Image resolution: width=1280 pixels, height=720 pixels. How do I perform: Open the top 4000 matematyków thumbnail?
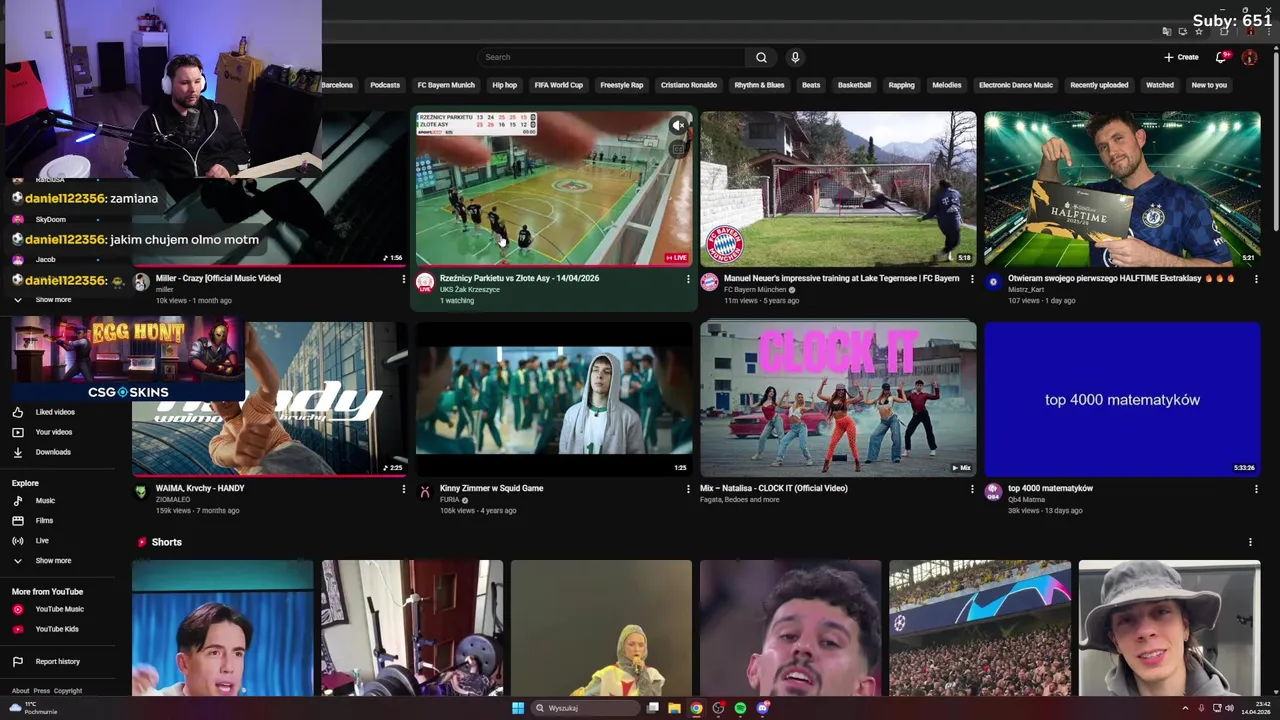1122,399
